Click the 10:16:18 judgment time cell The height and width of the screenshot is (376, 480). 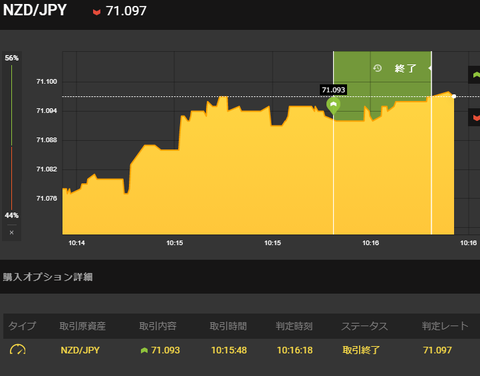point(295,350)
